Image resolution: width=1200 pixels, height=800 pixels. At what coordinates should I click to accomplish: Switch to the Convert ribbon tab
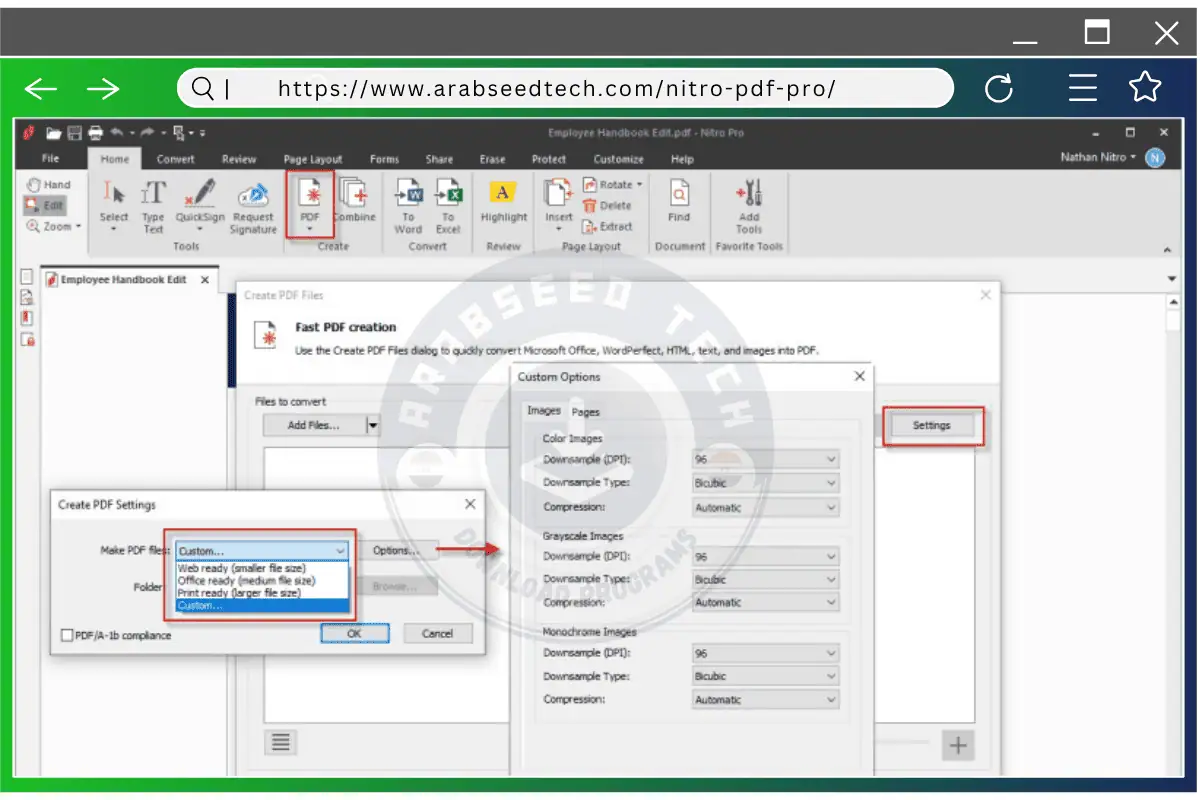pos(176,158)
